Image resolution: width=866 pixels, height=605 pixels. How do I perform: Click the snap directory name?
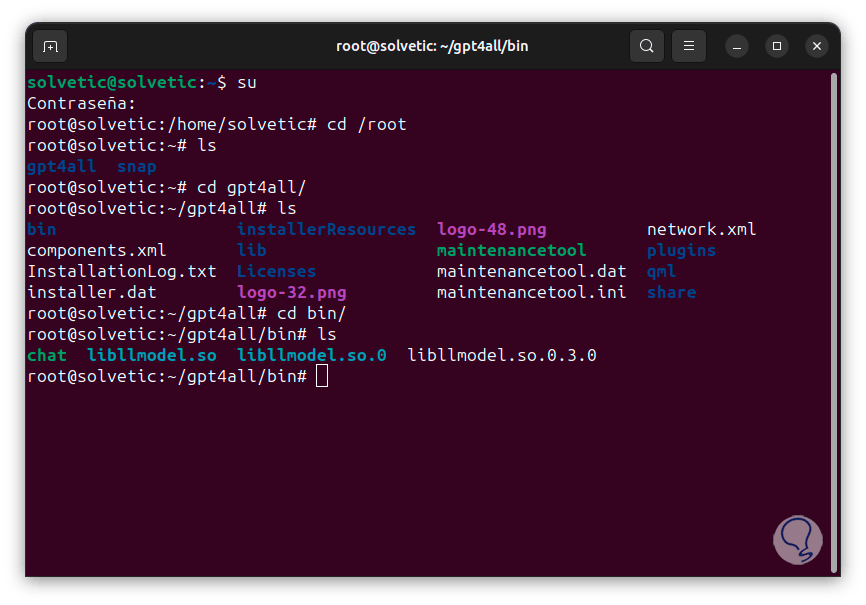click(x=136, y=166)
